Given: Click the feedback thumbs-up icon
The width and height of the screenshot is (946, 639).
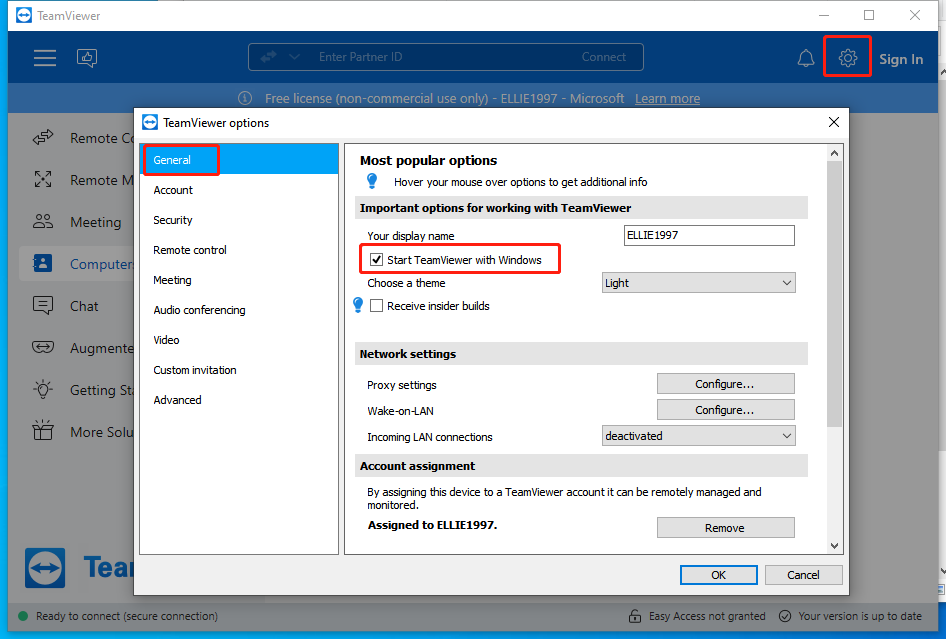Looking at the screenshot, I should [87, 58].
